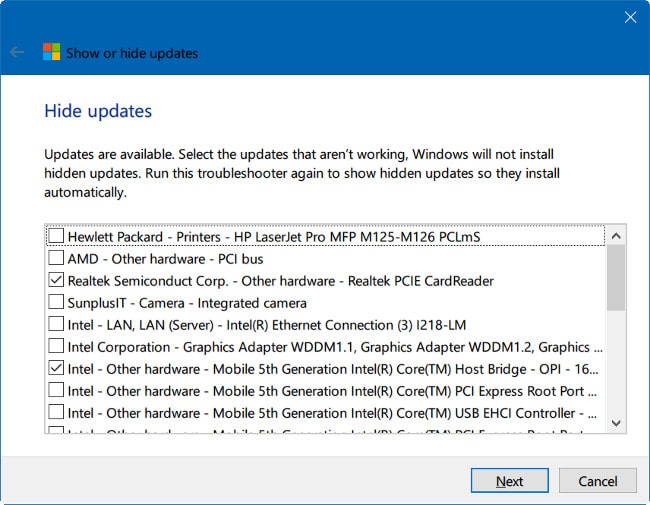Check the AMD PCI bus update checkbox

tap(56, 258)
